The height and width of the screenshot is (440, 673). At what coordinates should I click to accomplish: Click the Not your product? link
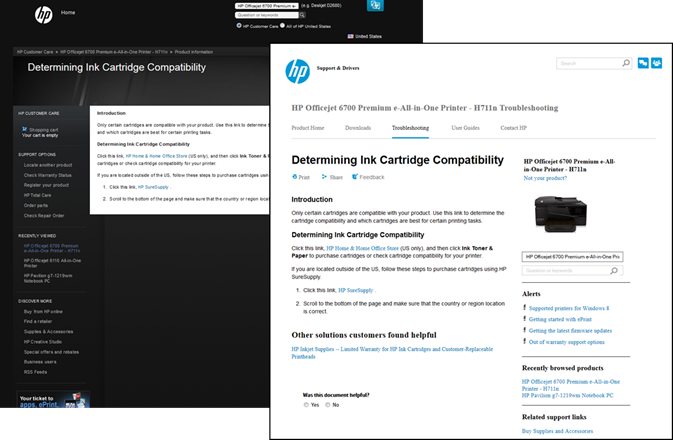click(545, 178)
